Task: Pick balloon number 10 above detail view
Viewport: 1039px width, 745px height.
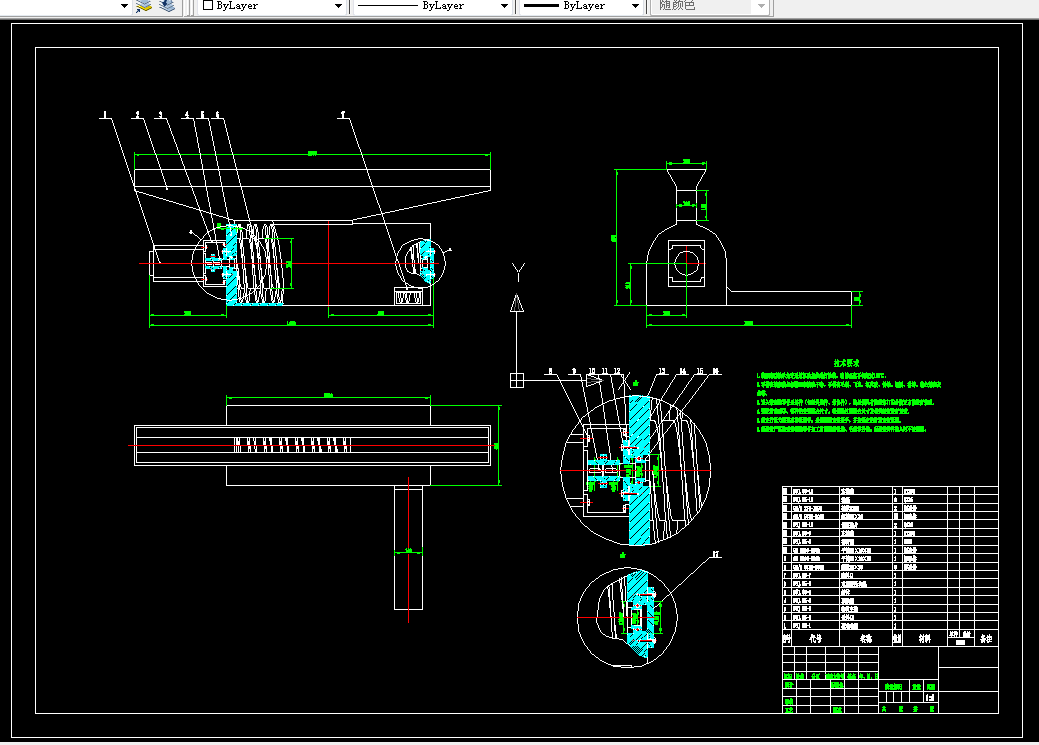Action: tap(592, 371)
